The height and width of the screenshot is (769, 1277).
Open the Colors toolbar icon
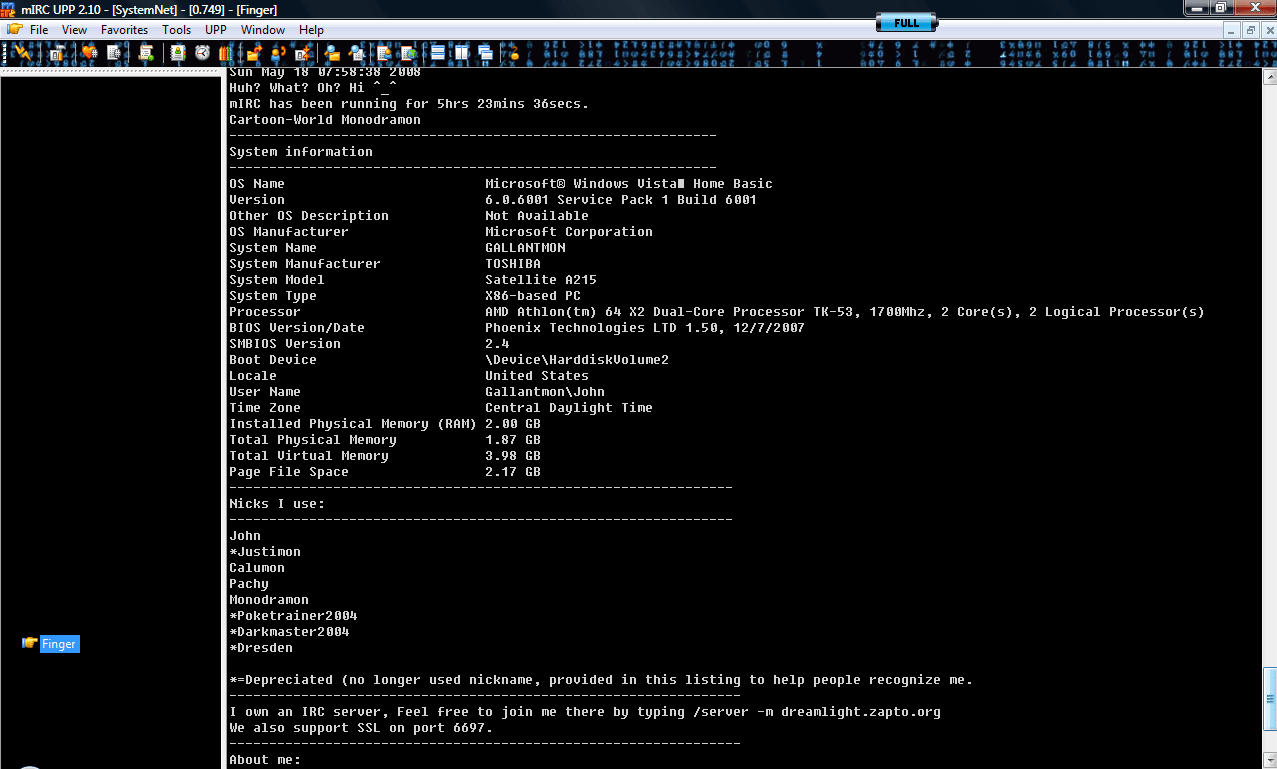pyautogui.click(x=226, y=53)
